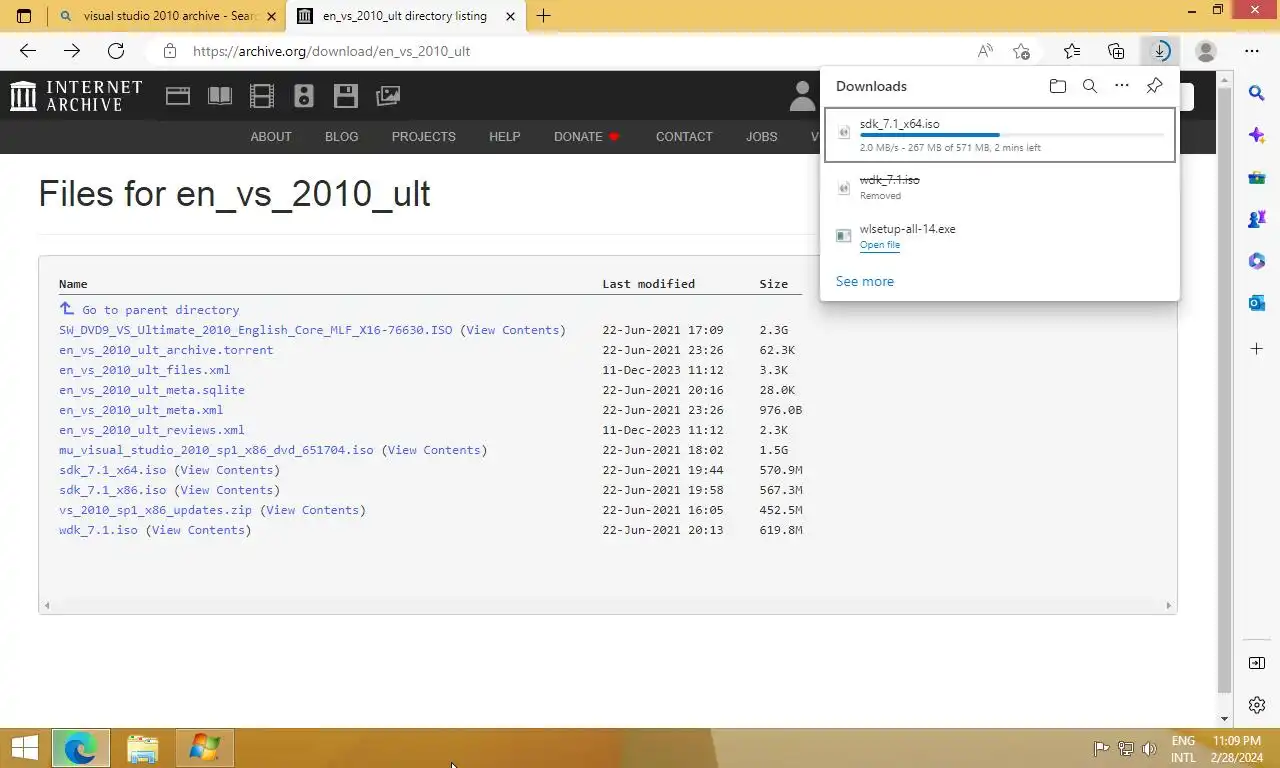
Task: Open DONATE in Internet Archive nav
Action: click(586, 137)
